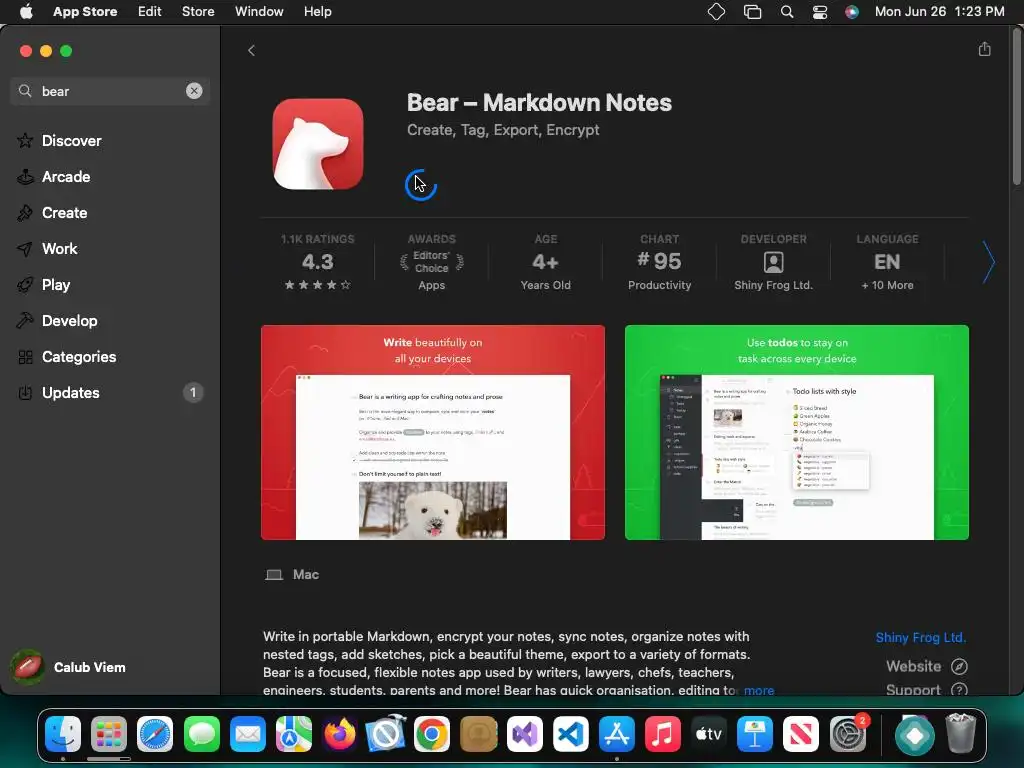Open the Help menu

[317, 12]
